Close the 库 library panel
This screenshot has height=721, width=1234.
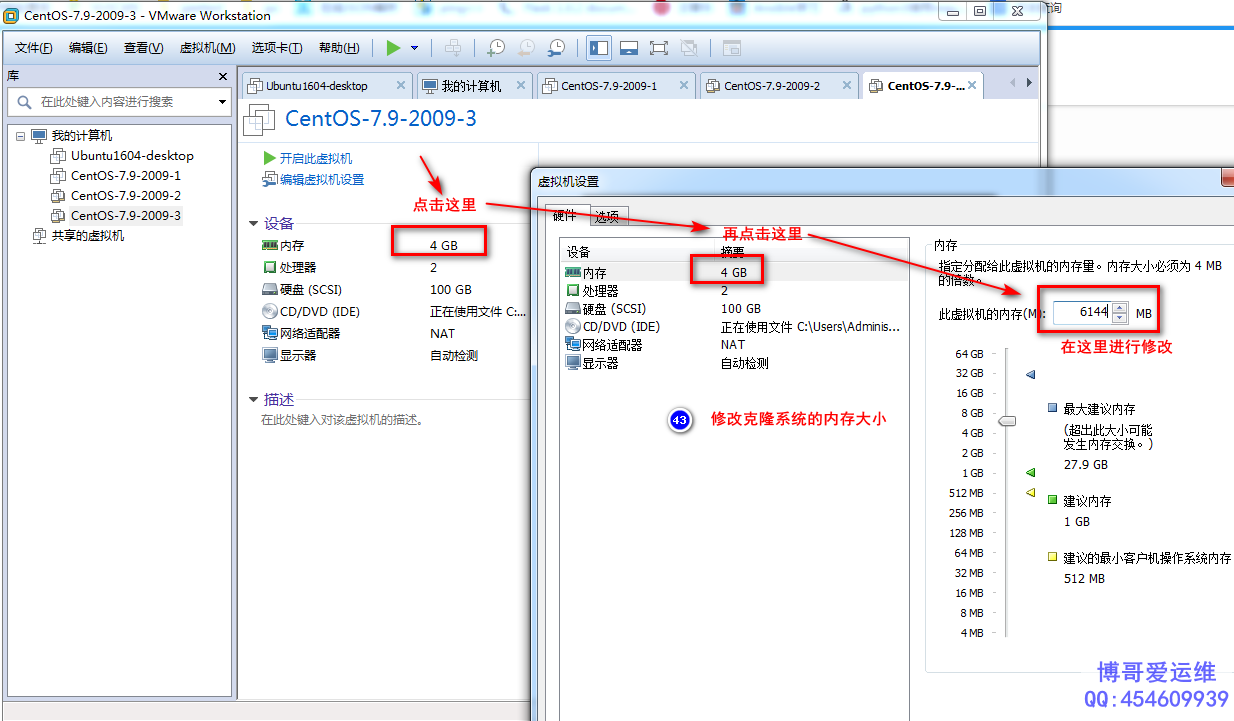[x=223, y=76]
